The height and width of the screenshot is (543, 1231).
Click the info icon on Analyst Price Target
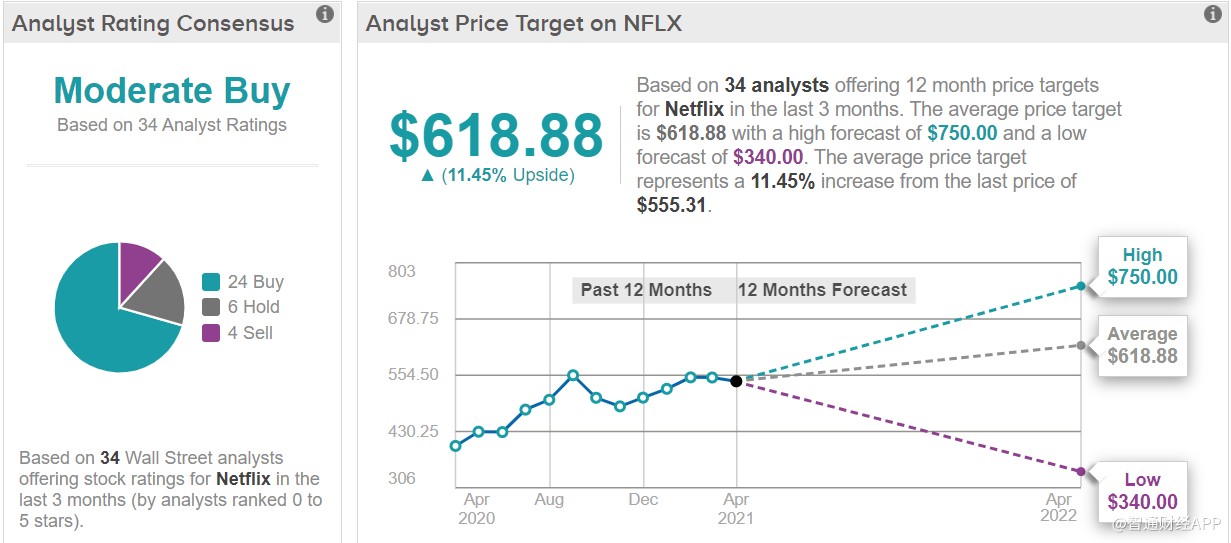pos(1213,14)
